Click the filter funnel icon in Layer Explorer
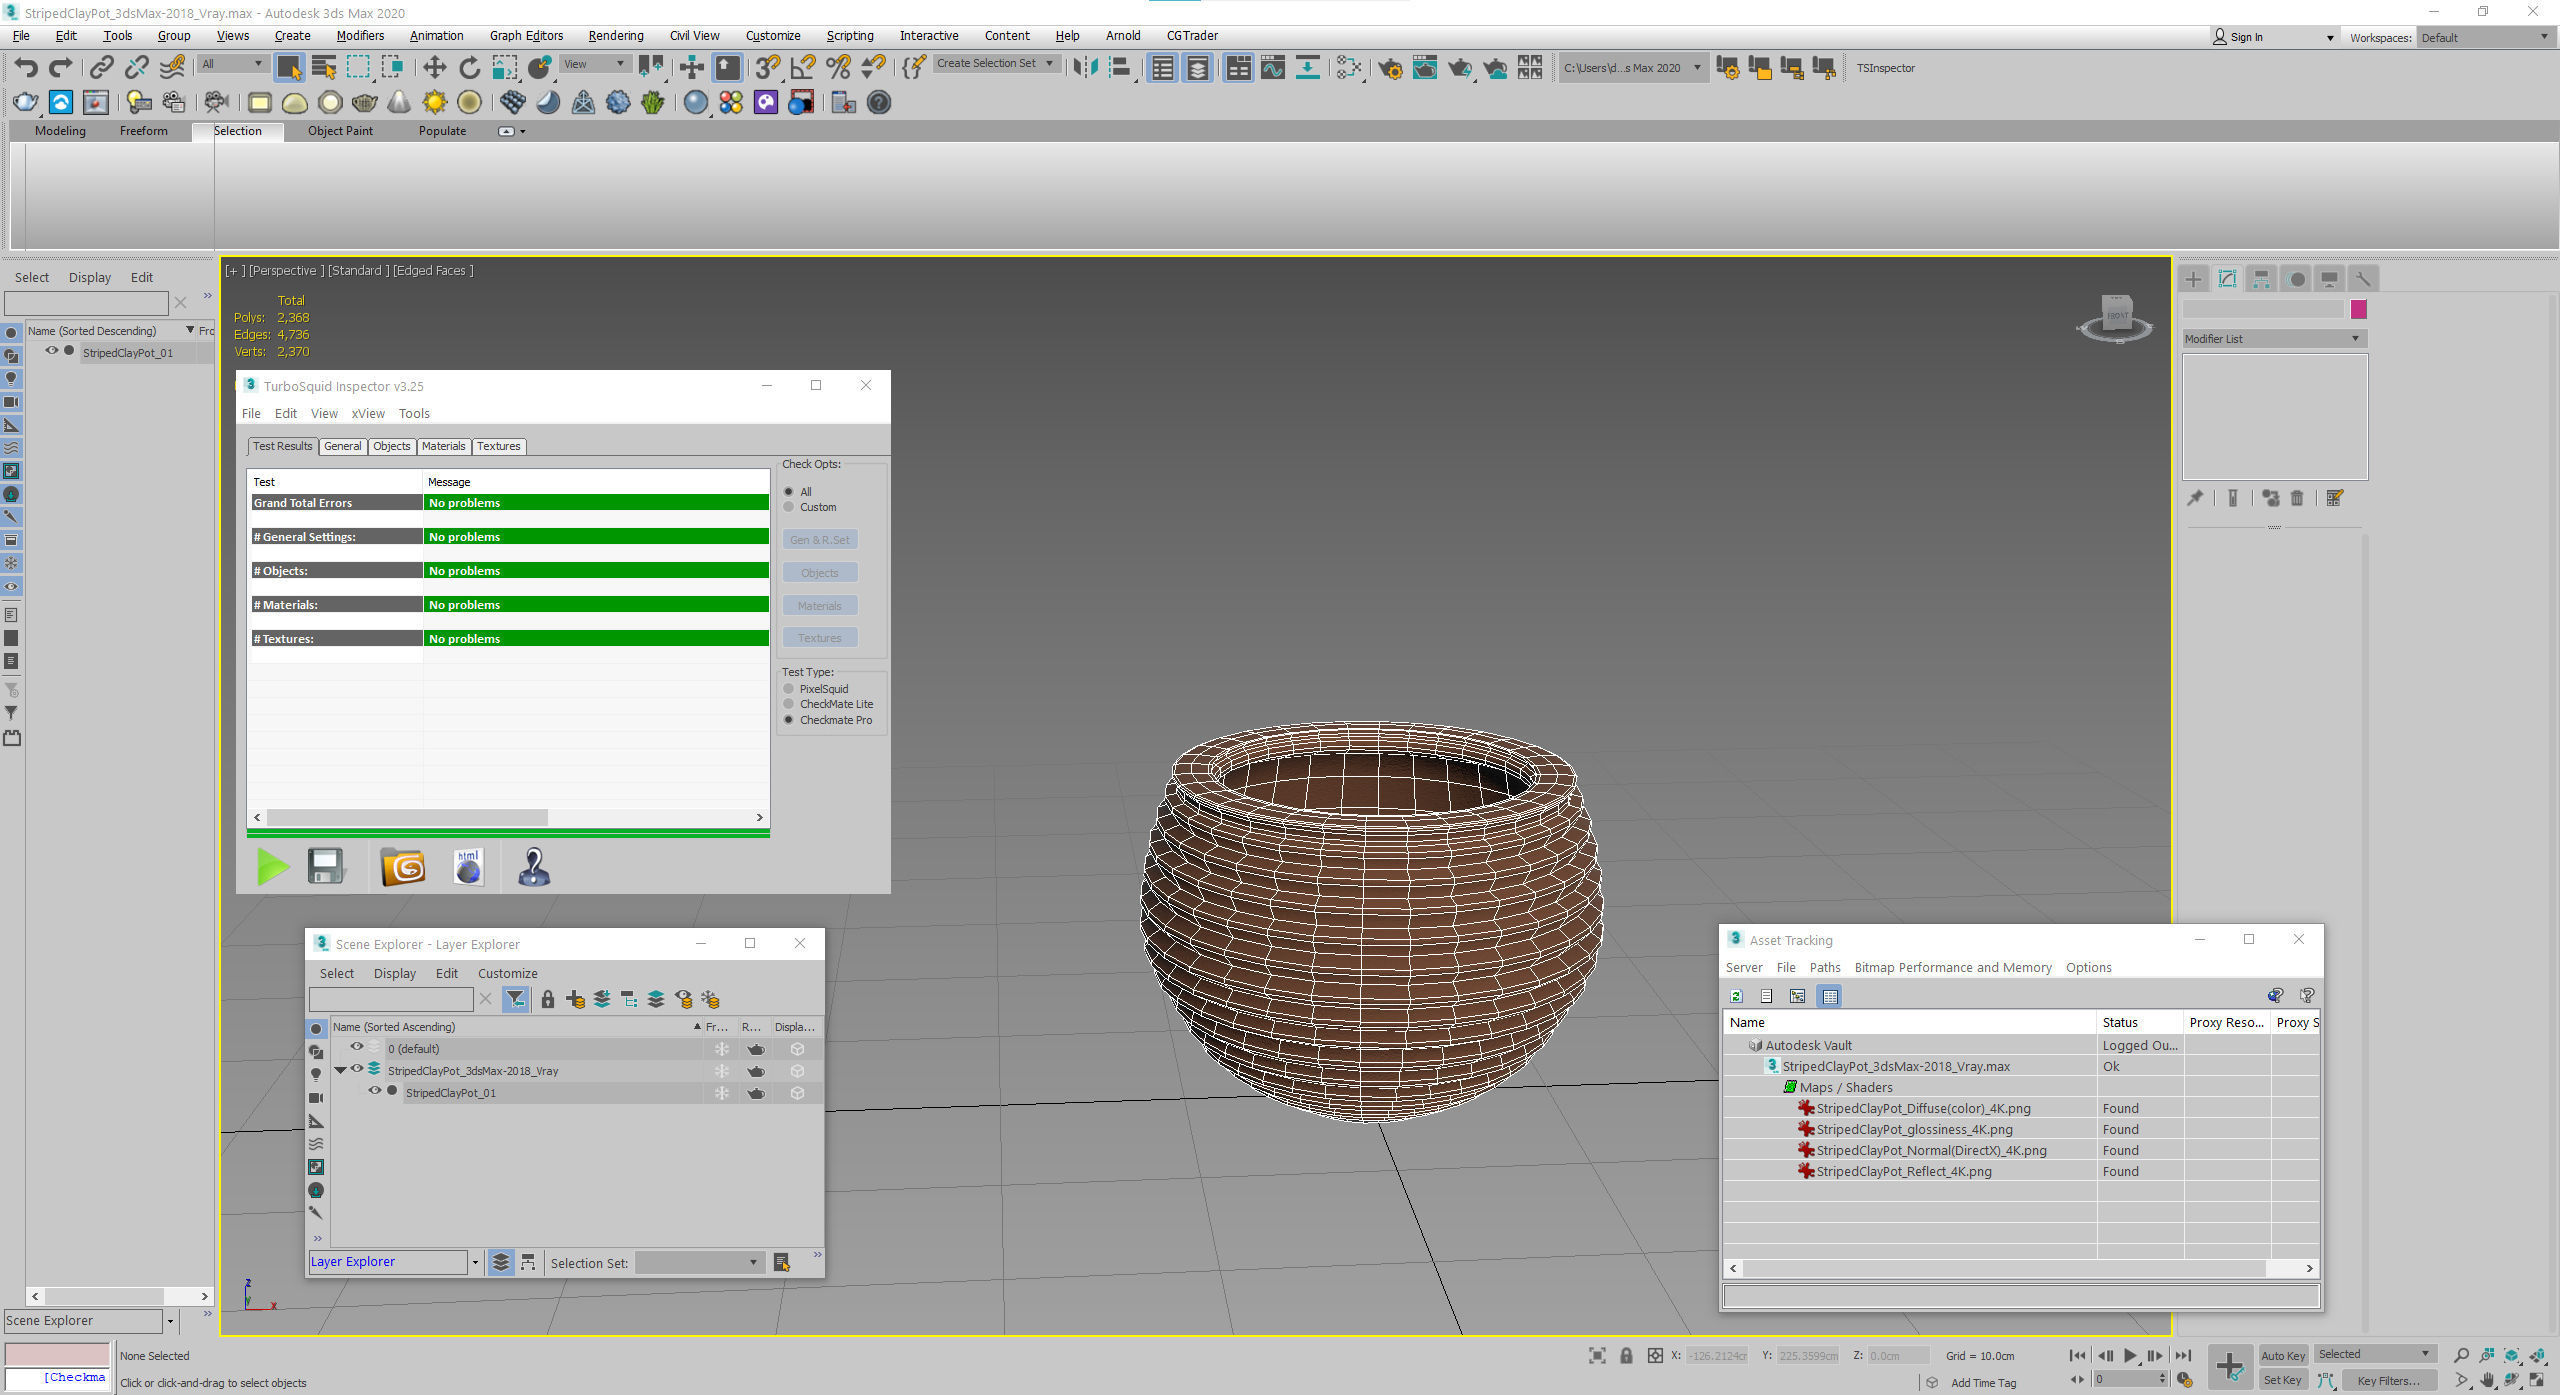Image resolution: width=2560 pixels, height=1395 pixels. pos(515,999)
